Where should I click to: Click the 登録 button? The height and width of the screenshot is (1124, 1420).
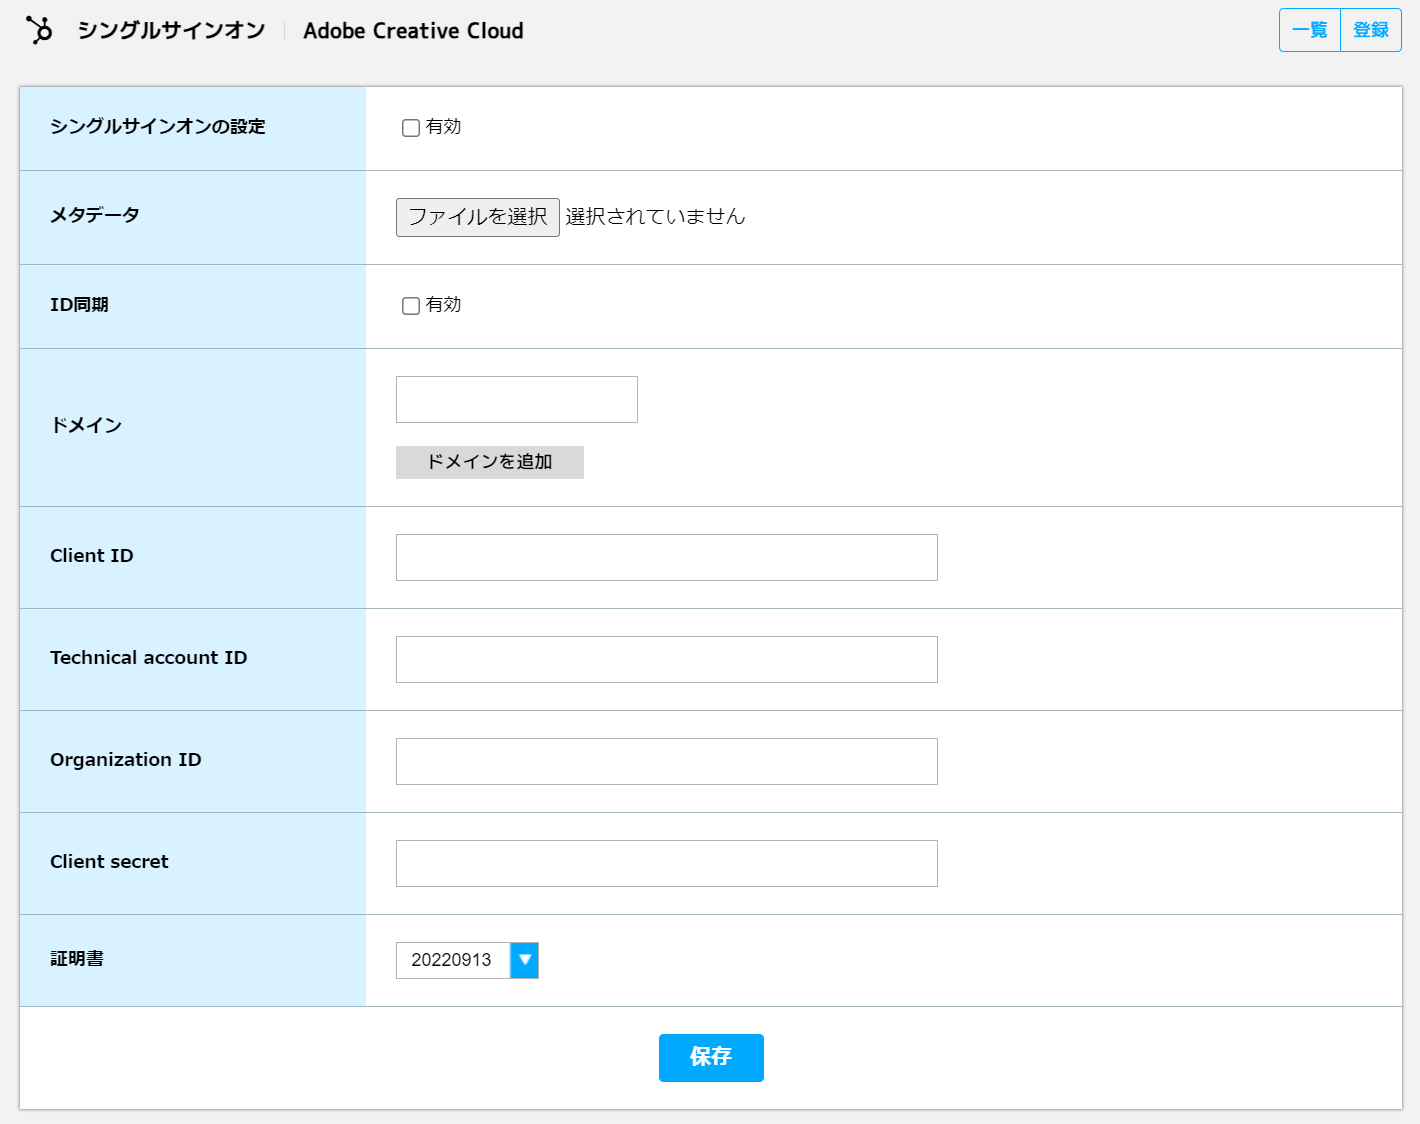tap(1371, 30)
